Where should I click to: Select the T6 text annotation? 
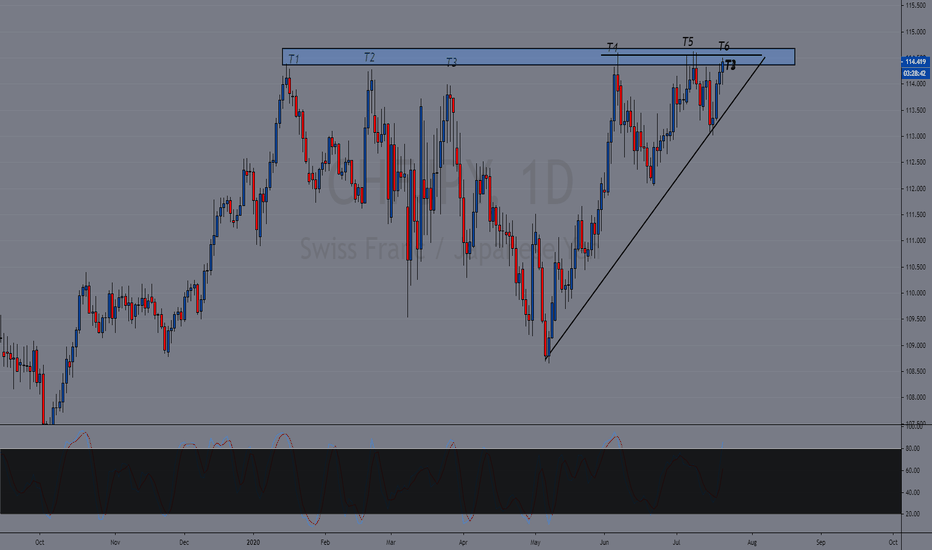pos(723,46)
